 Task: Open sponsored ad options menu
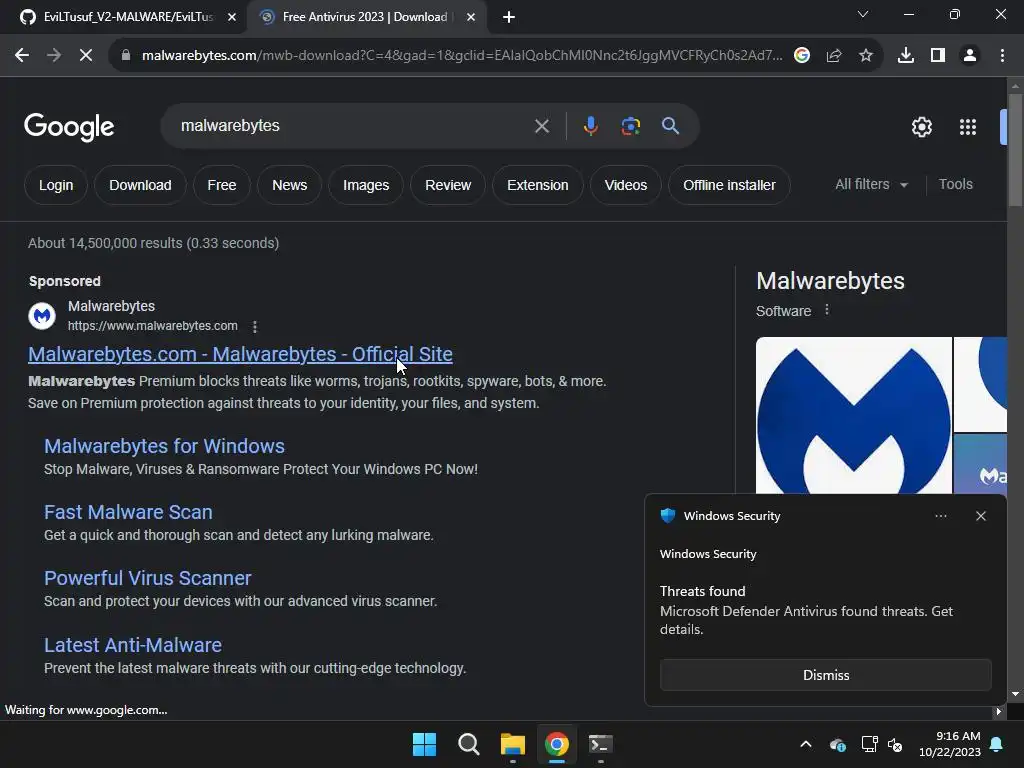255,327
